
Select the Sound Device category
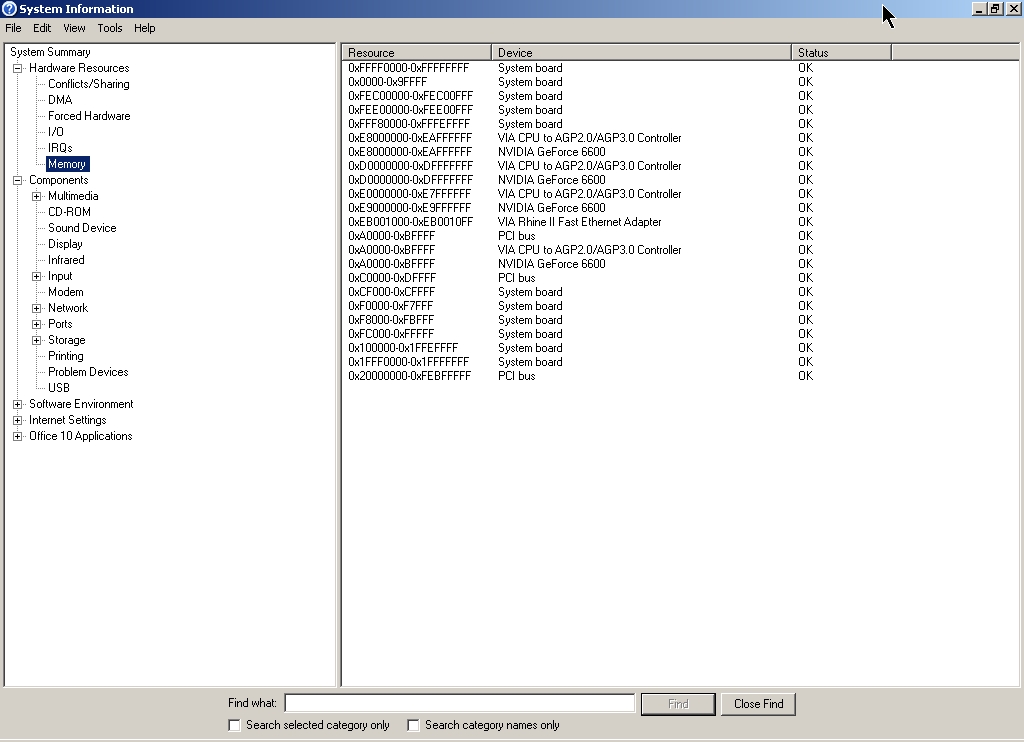[x=82, y=228]
